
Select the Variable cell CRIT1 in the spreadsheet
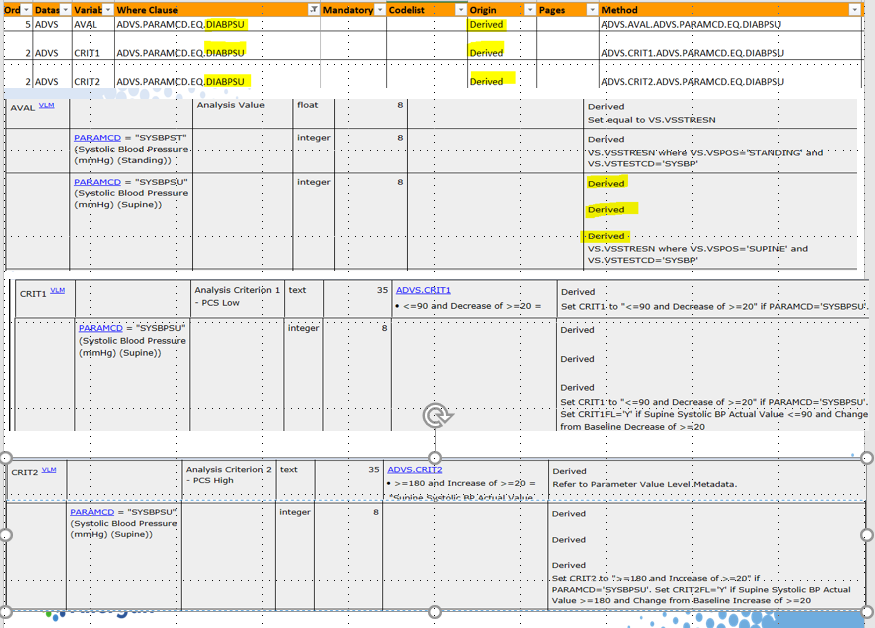[93, 46]
